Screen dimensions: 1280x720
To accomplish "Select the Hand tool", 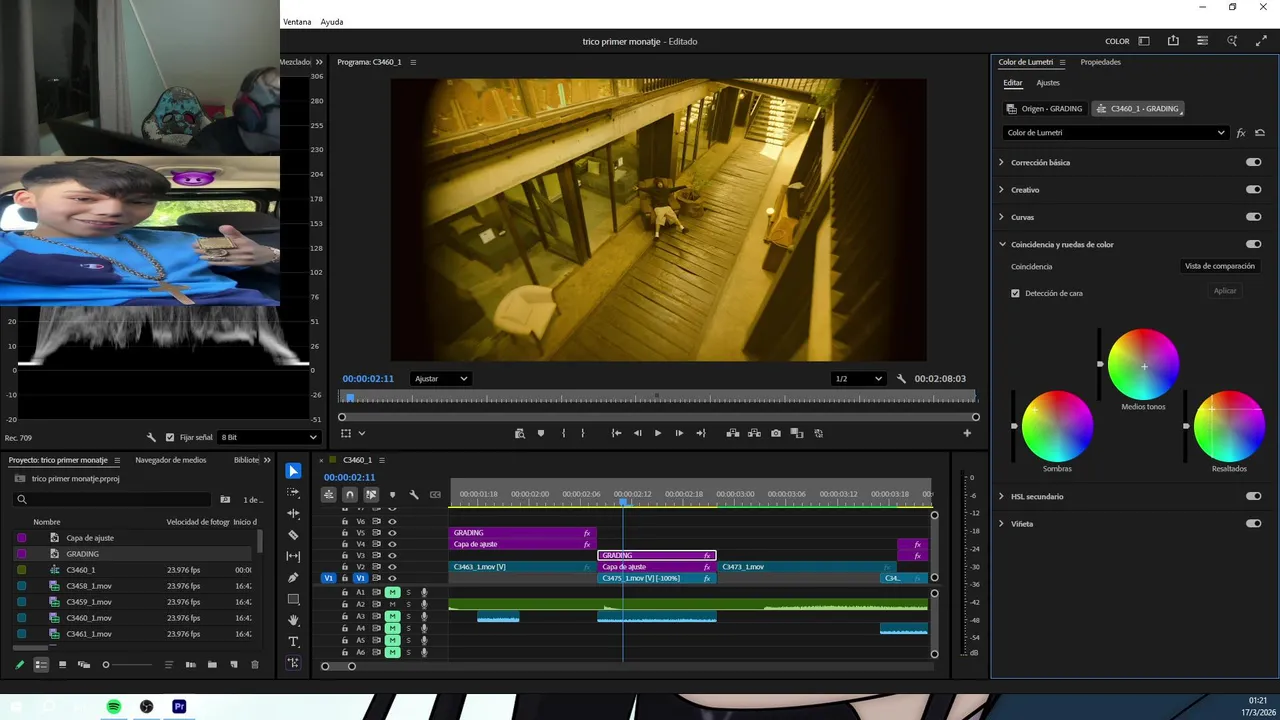I will (x=293, y=620).
